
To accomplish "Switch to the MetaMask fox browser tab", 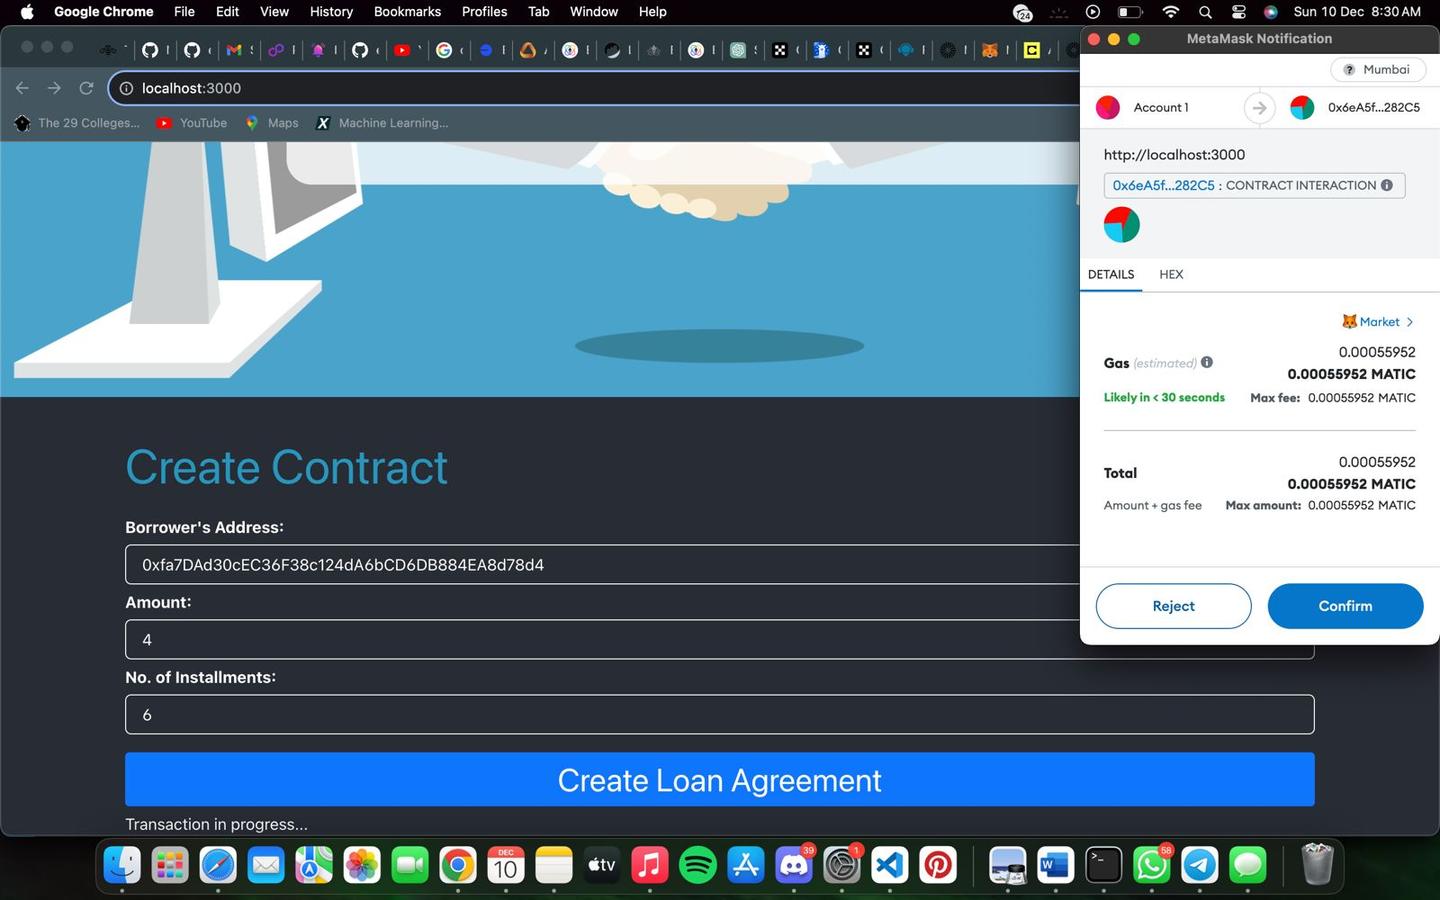I will point(990,50).
